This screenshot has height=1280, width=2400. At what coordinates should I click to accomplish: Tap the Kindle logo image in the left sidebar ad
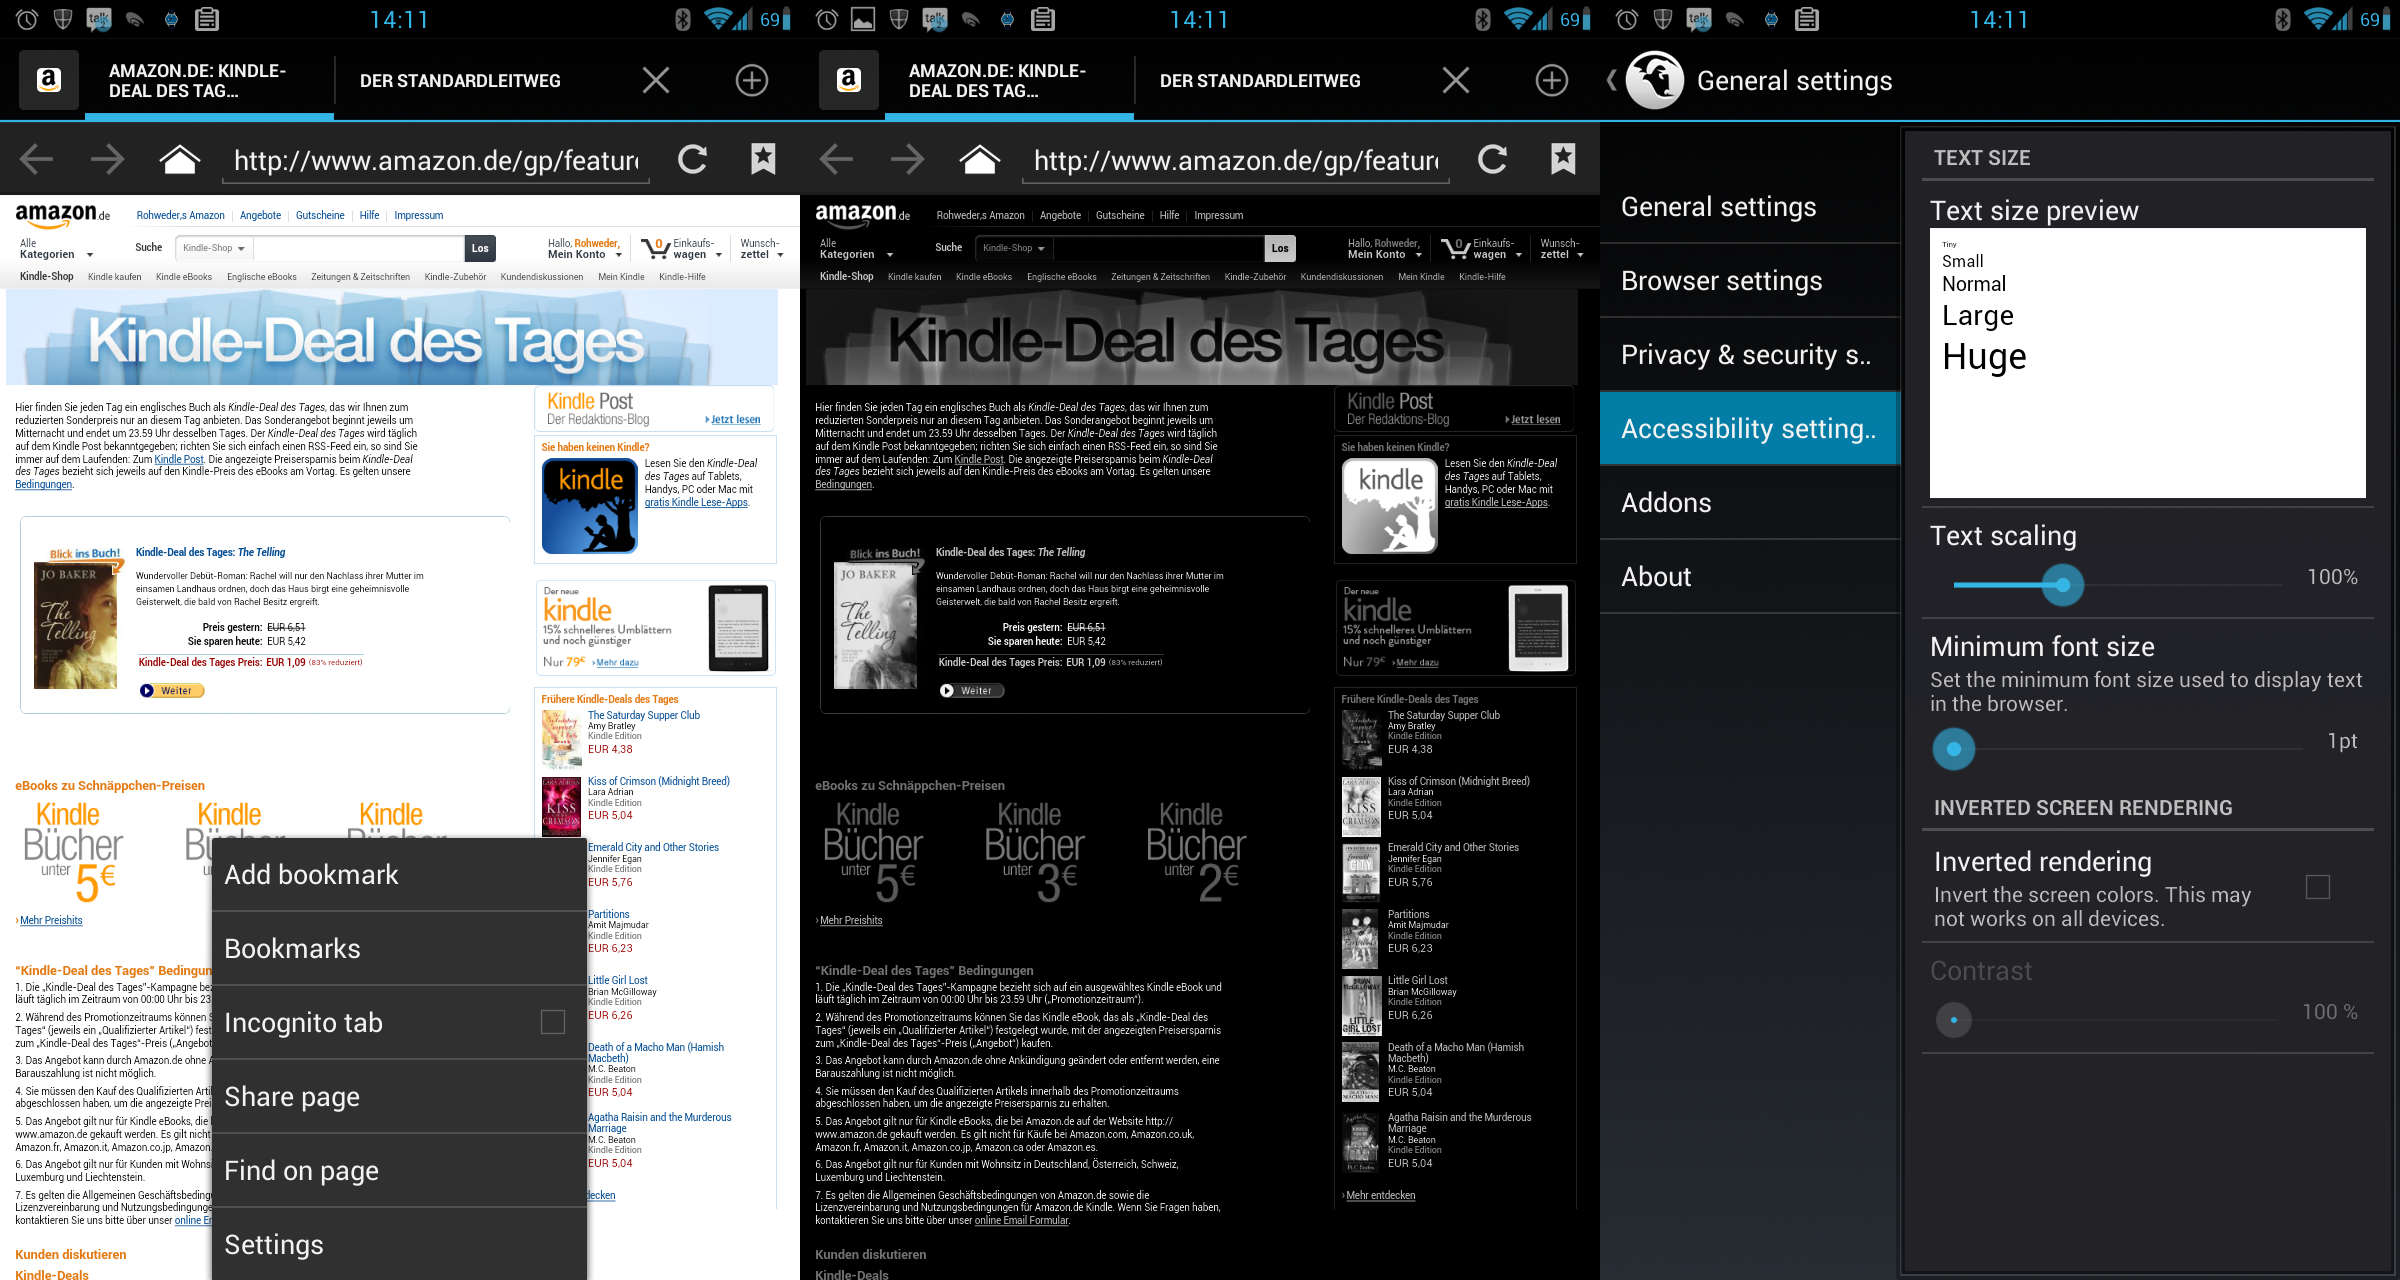(590, 506)
